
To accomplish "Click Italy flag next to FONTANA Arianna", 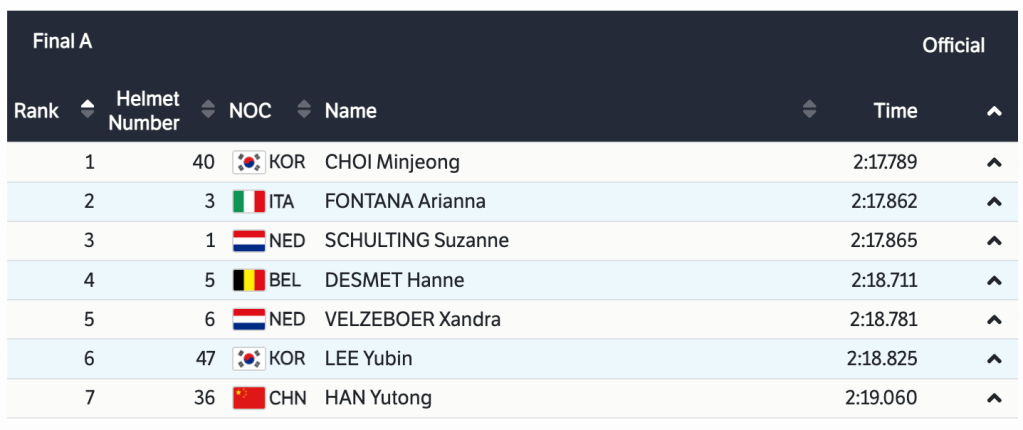I will (248, 201).
